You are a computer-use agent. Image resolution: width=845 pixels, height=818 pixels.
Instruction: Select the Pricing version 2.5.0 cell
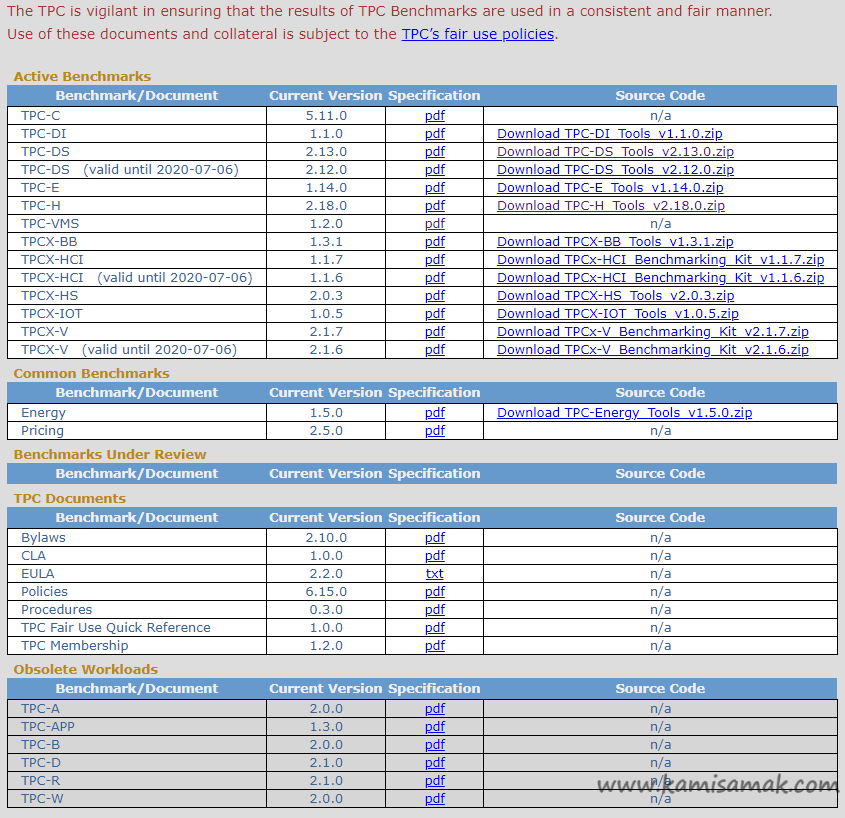tap(326, 431)
